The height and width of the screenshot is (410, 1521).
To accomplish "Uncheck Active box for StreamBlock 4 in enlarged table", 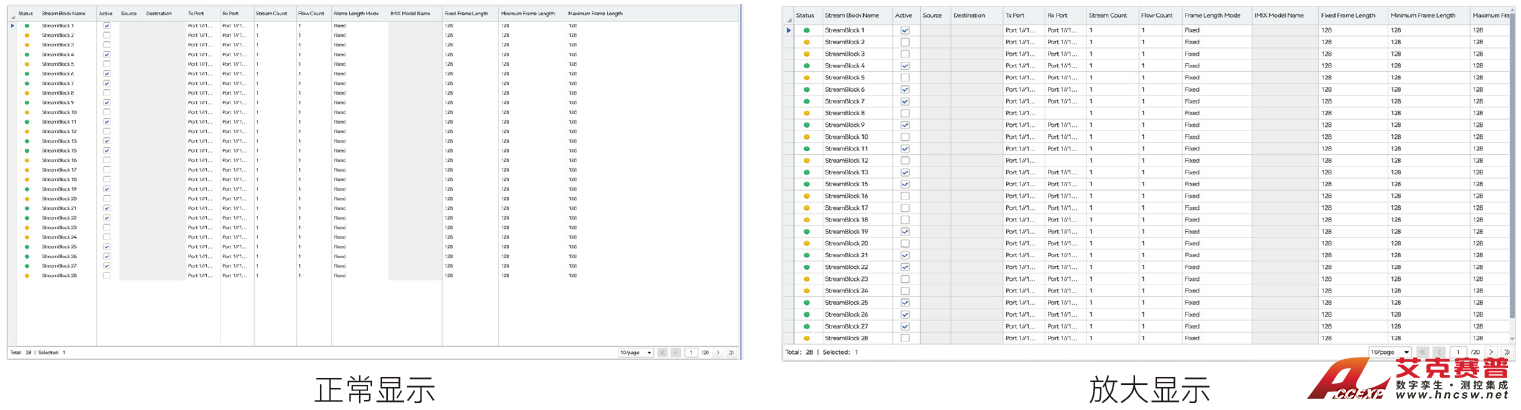I will 905,66.
